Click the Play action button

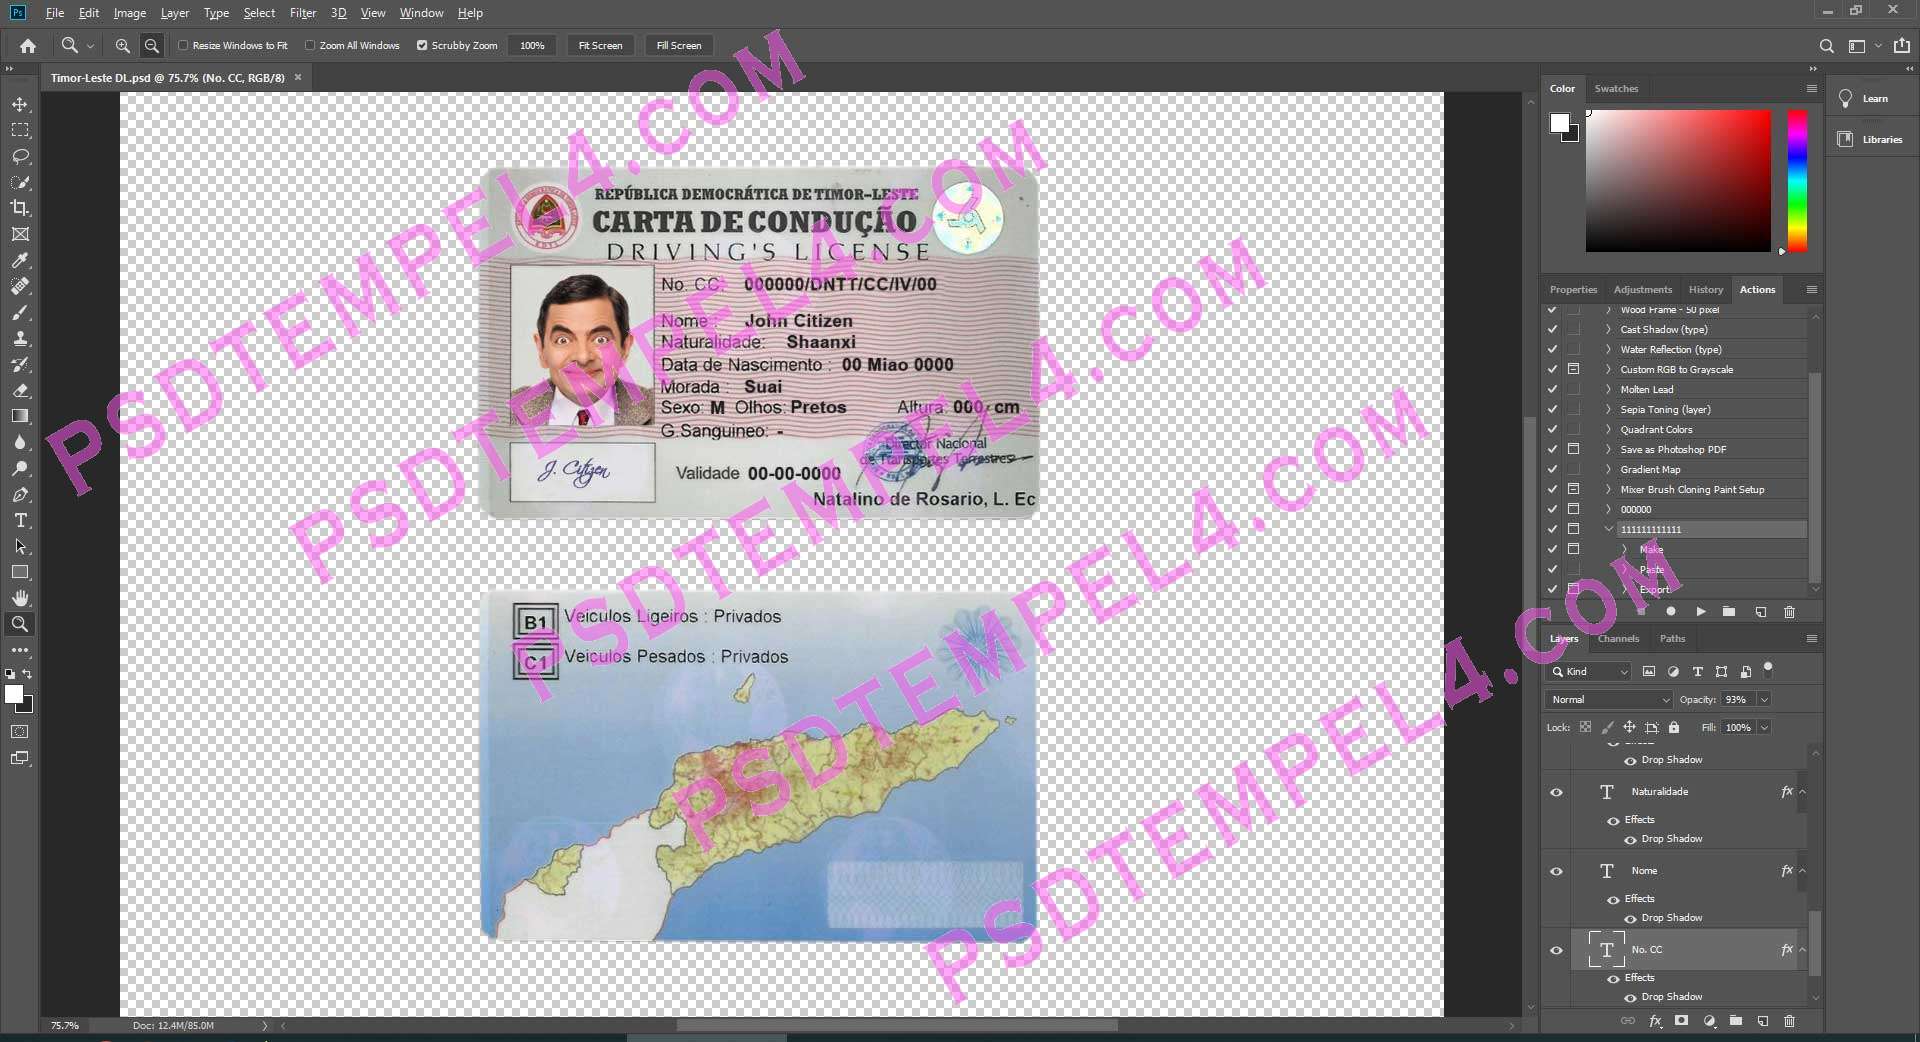coord(1700,611)
